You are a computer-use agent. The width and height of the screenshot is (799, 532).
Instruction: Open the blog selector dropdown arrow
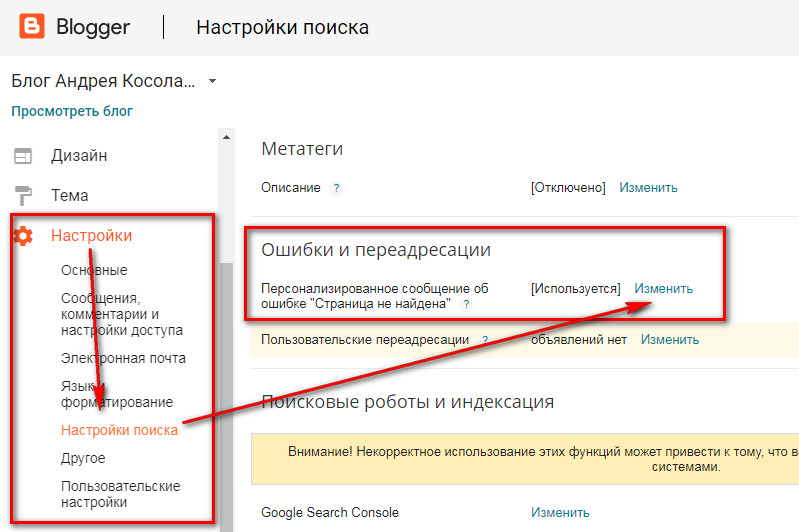tap(212, 81)
